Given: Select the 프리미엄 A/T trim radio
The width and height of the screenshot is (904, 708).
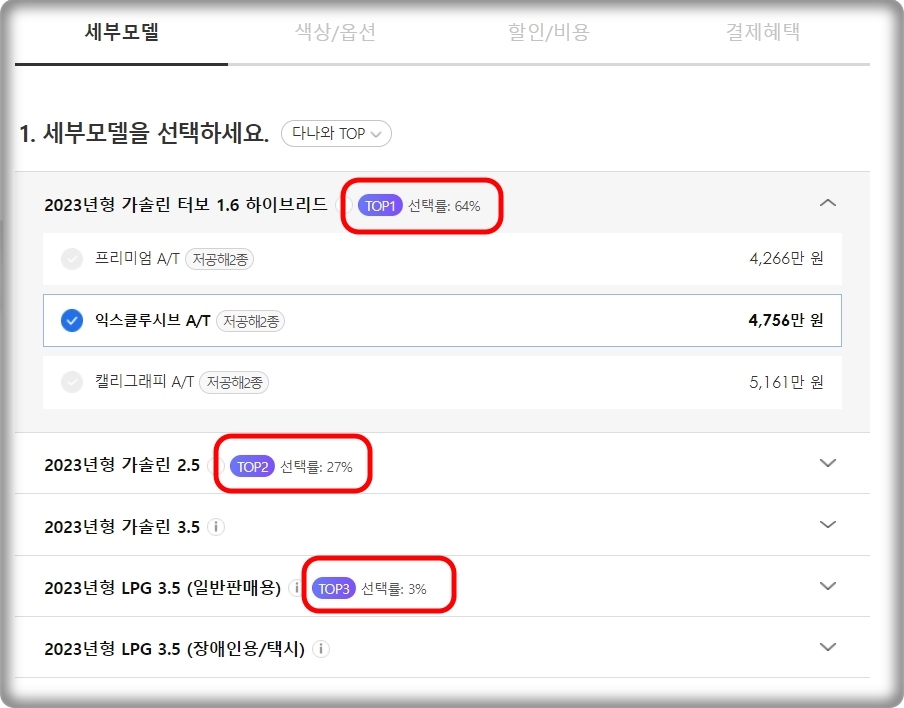Looking at the screenshot, I should tap(72, 259).
